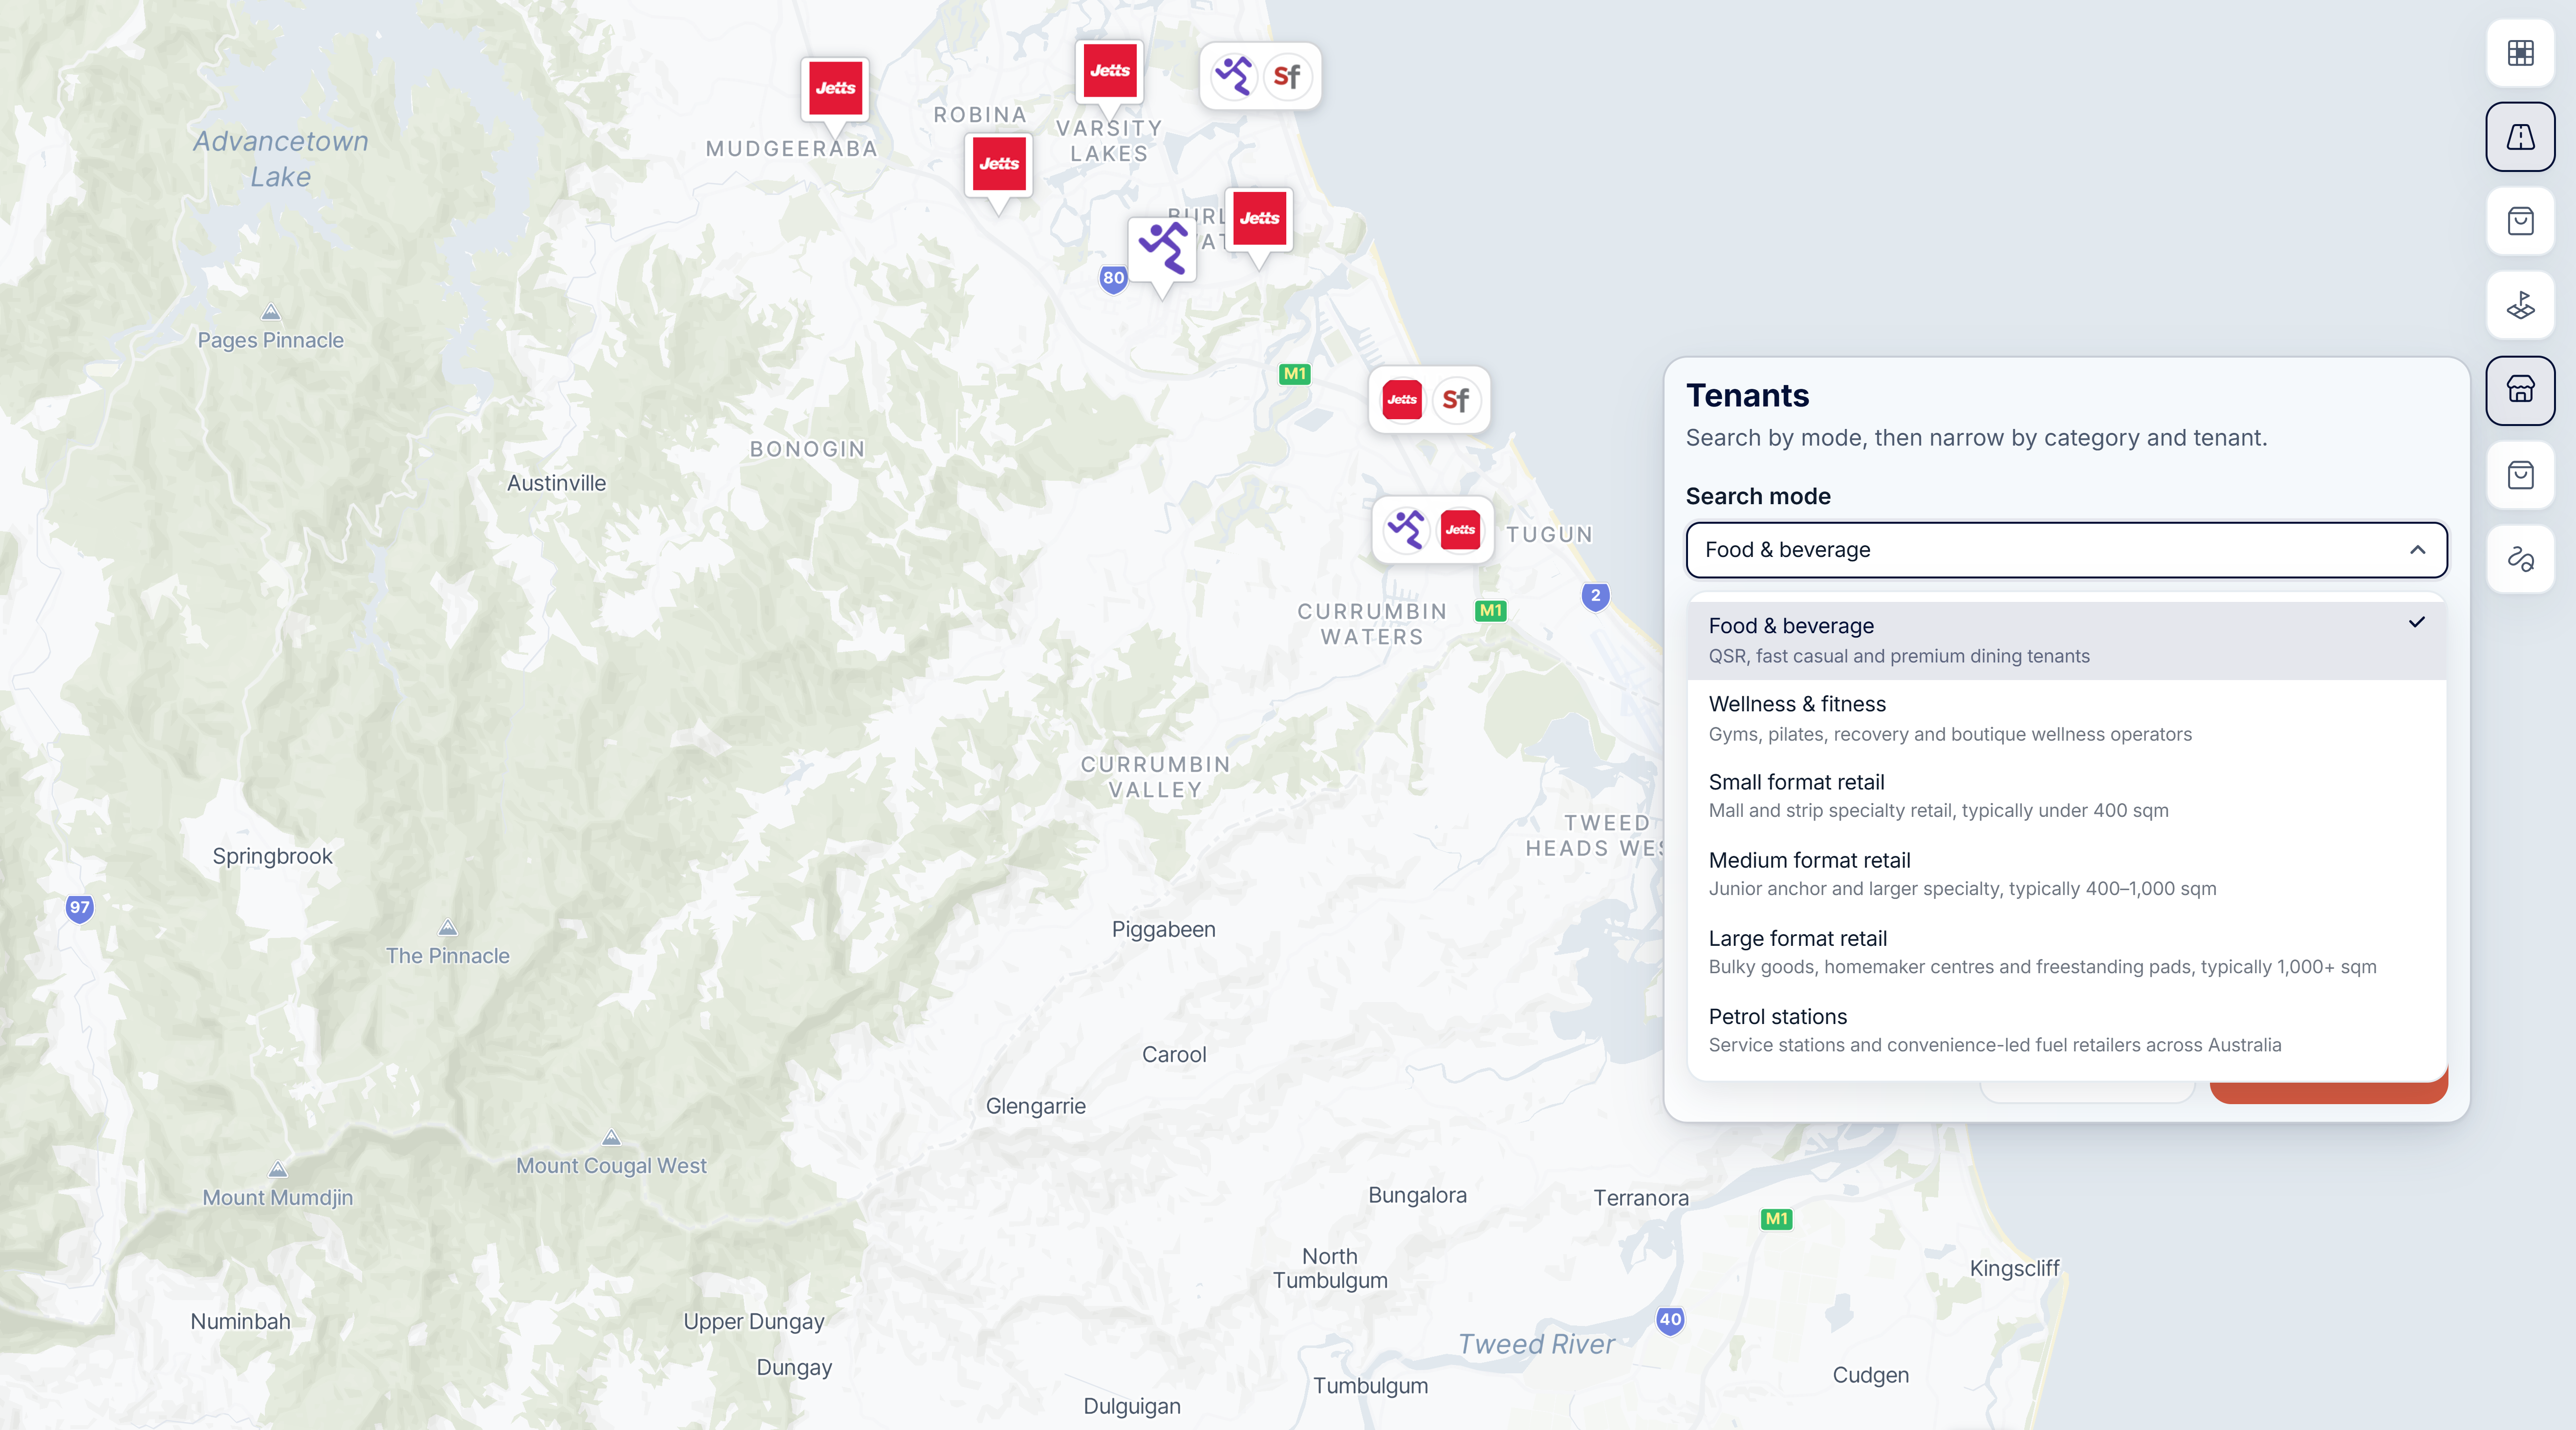The width and height of the screenshot is (2576, 1430).
Task: Click the "BONOGIN" map label
Action: point(807,449)
